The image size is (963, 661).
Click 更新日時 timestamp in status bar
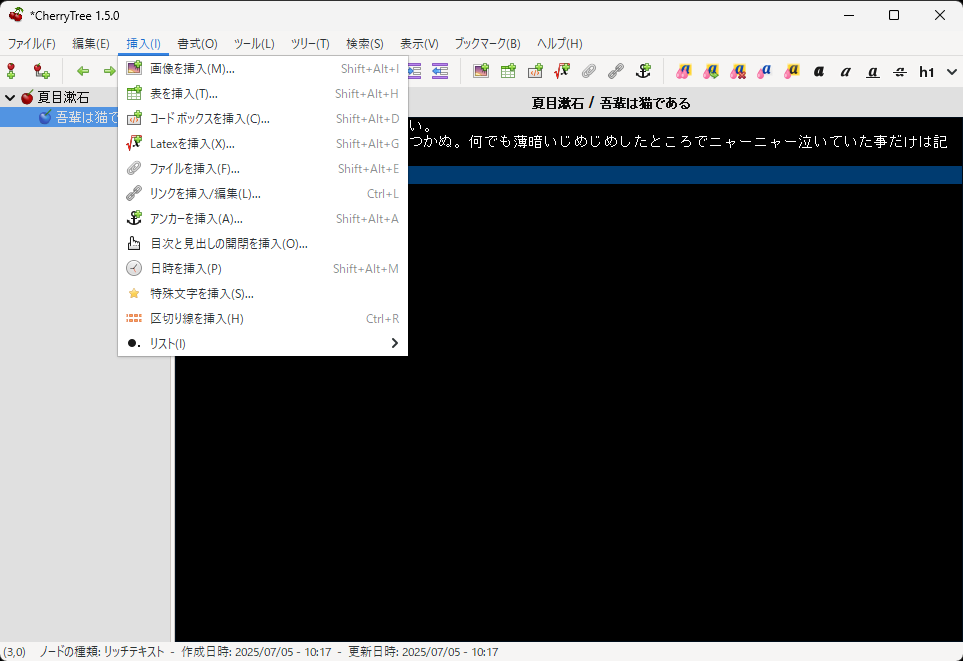pos(423,652)
